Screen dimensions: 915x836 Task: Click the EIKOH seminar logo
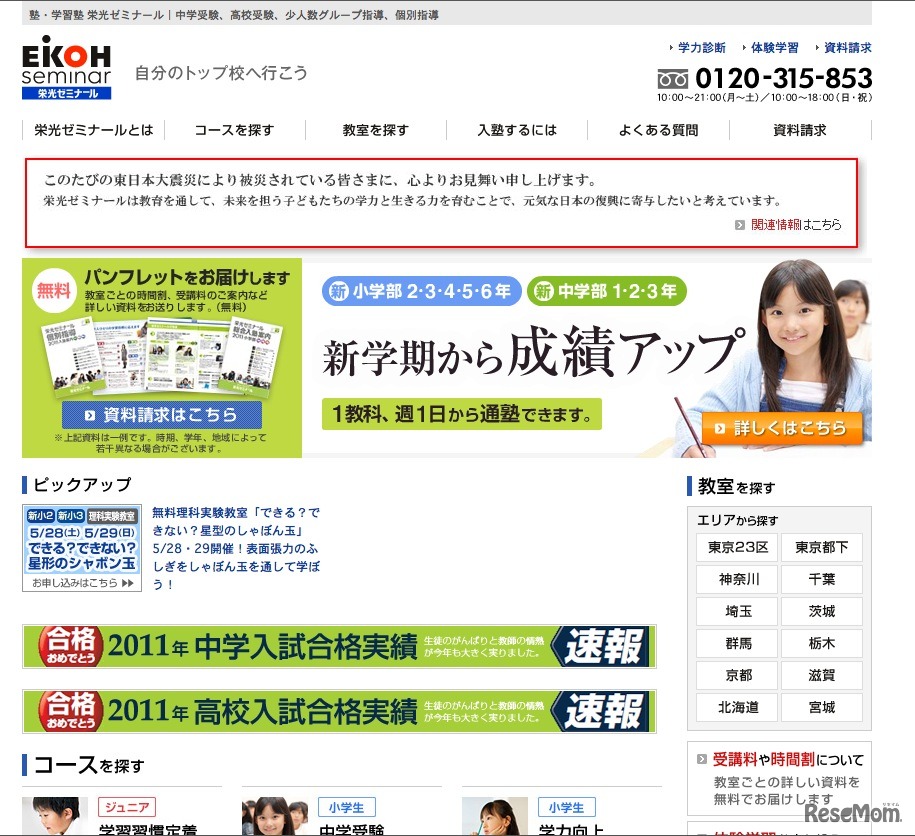click(x=66, y=67)
